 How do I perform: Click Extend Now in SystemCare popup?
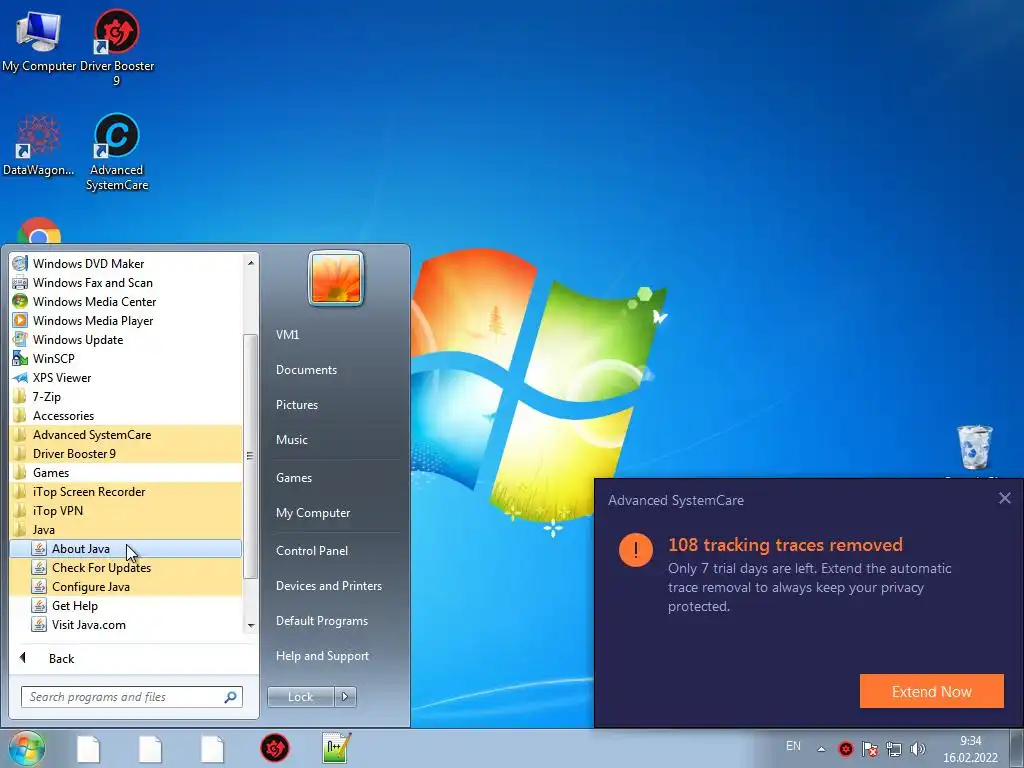coord(931,692)
